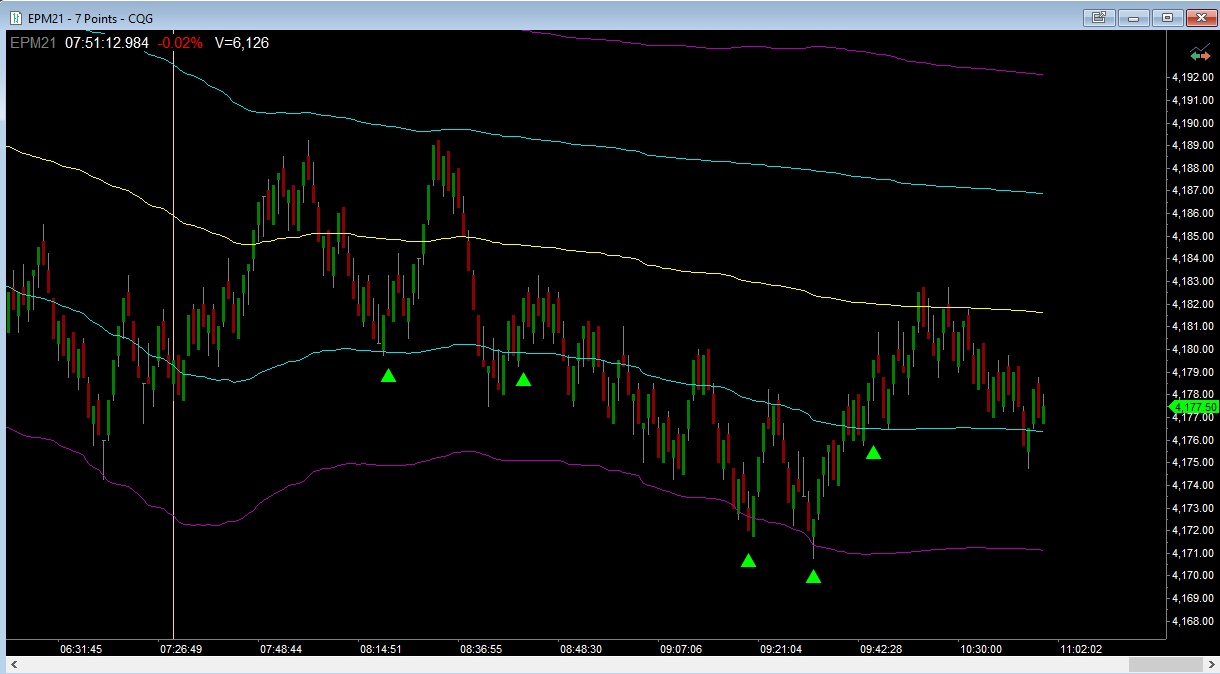Screen dimensions: 1220x674
Task: Click the 4,192.00 price scale label
Action: pos(1194,77)
